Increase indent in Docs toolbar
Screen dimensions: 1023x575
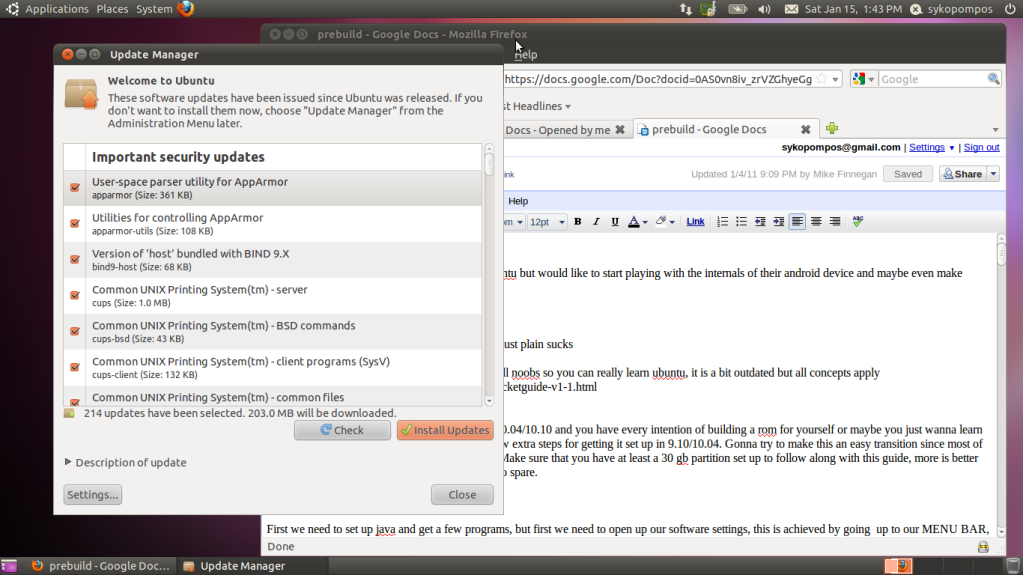(x=778, y=222)
